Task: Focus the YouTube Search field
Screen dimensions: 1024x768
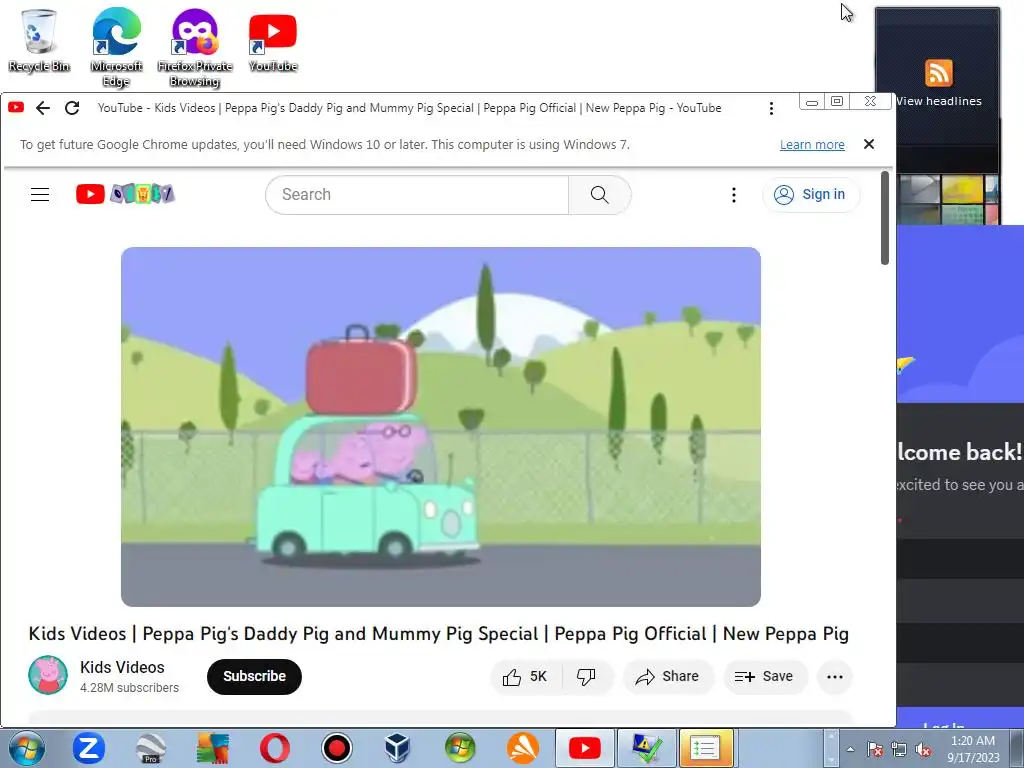Action: click(x=417, y=195)
